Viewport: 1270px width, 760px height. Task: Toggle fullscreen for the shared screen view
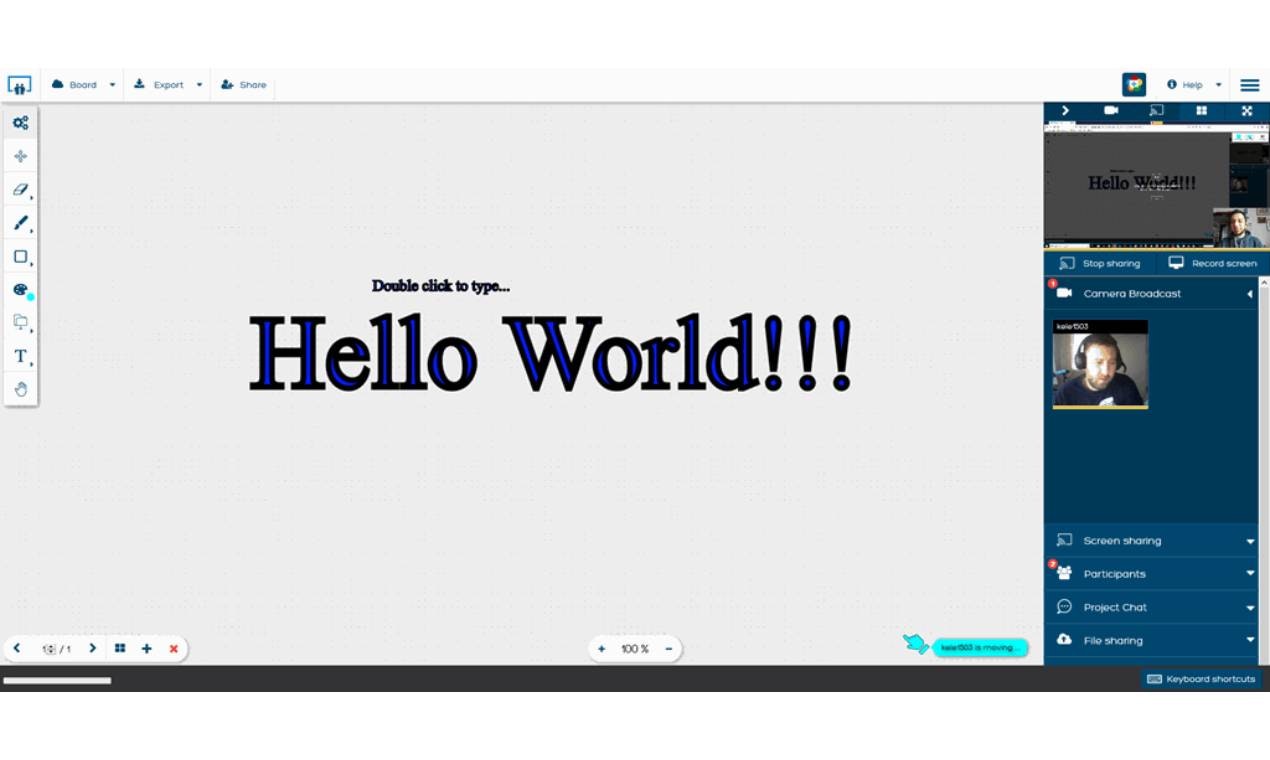pos(1247,111)
